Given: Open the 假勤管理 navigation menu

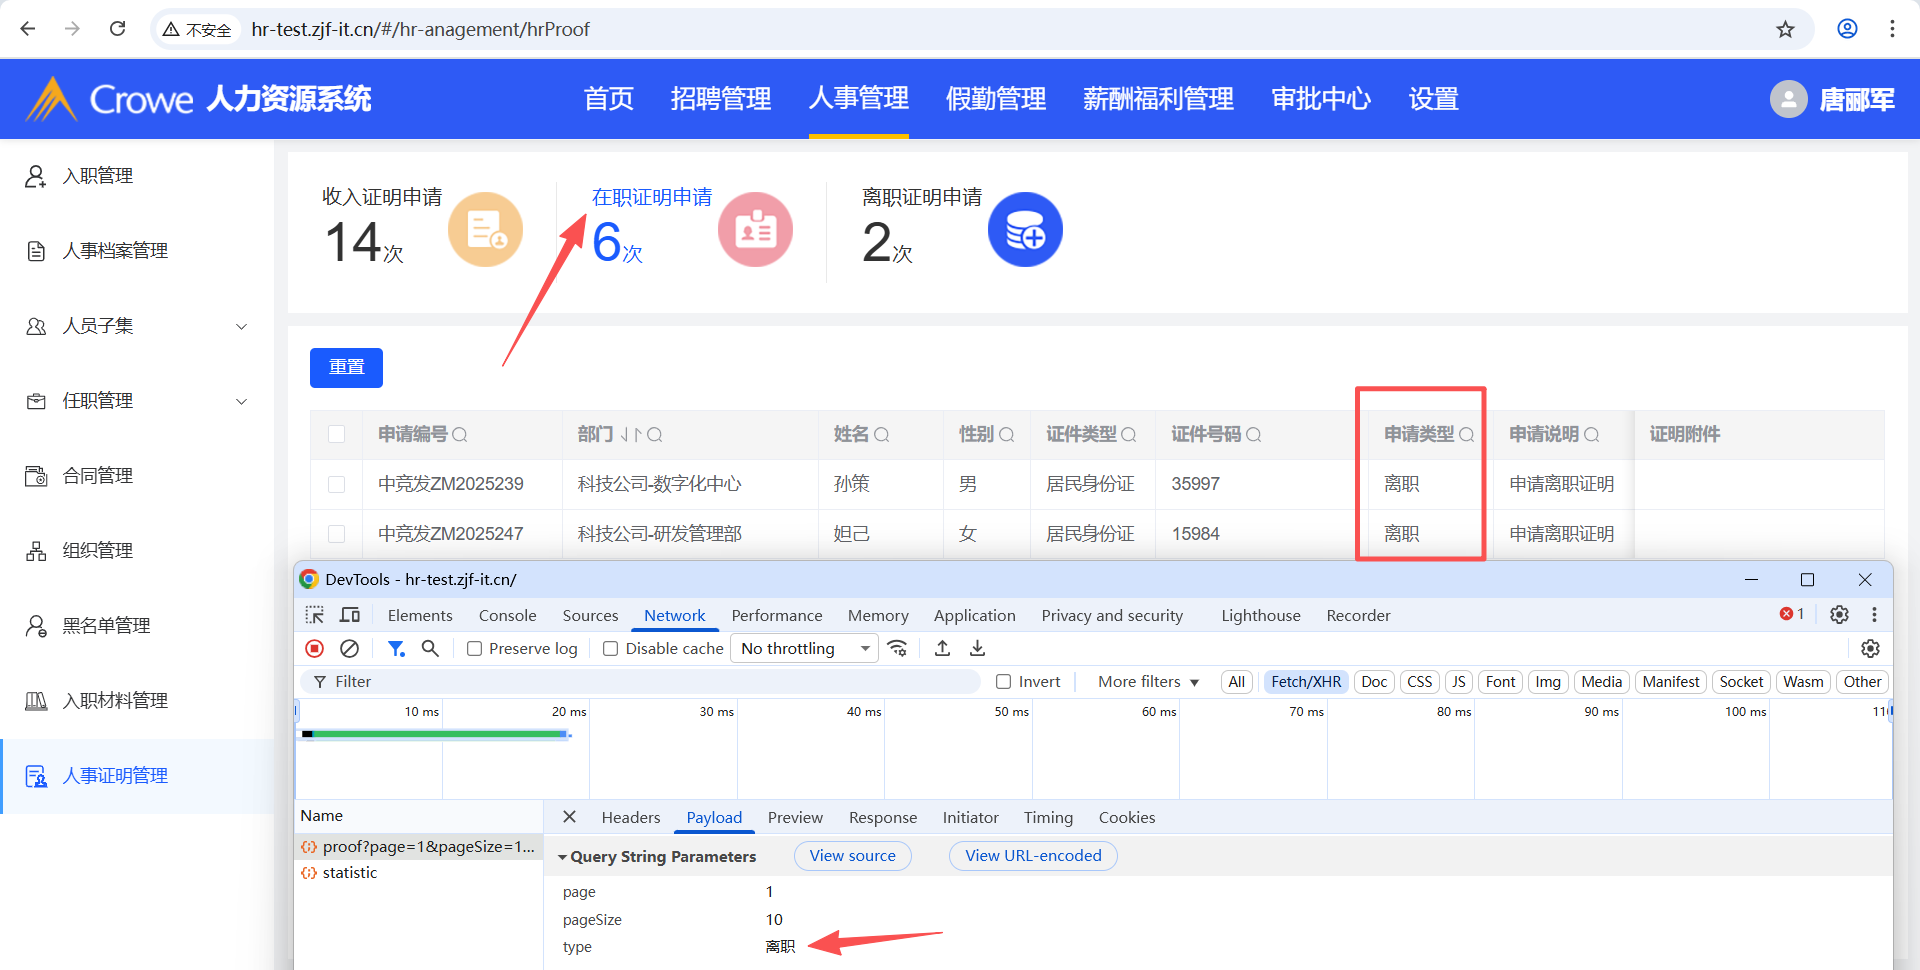Looking at the screenshot, I should coord(995,99).
